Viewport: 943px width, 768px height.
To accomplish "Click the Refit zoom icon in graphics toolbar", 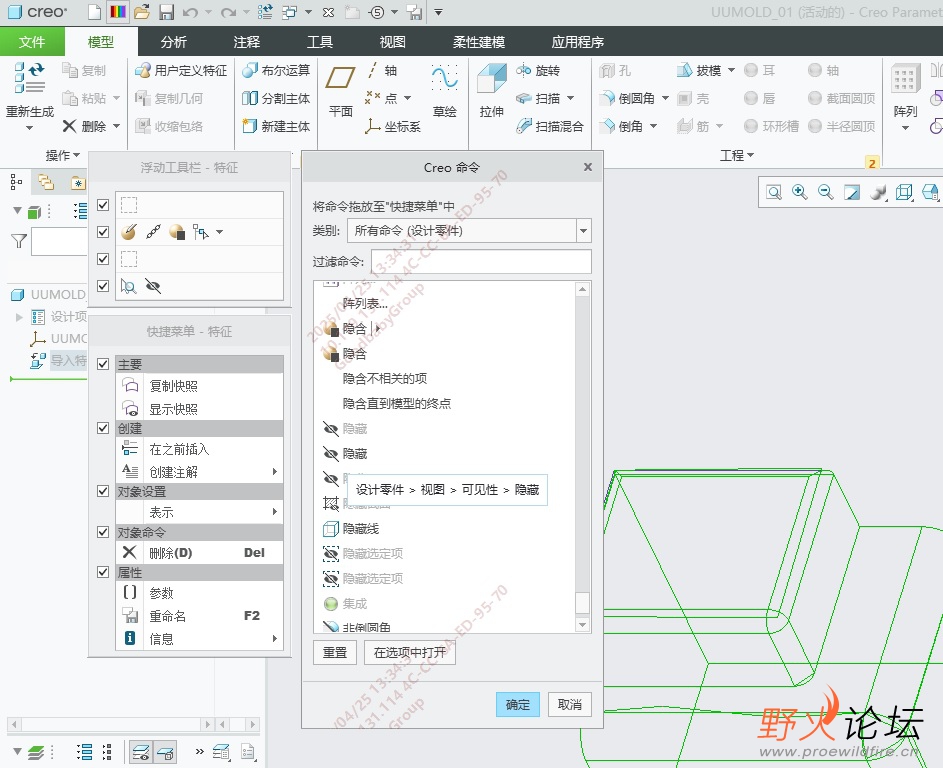I will coord(773,192).
